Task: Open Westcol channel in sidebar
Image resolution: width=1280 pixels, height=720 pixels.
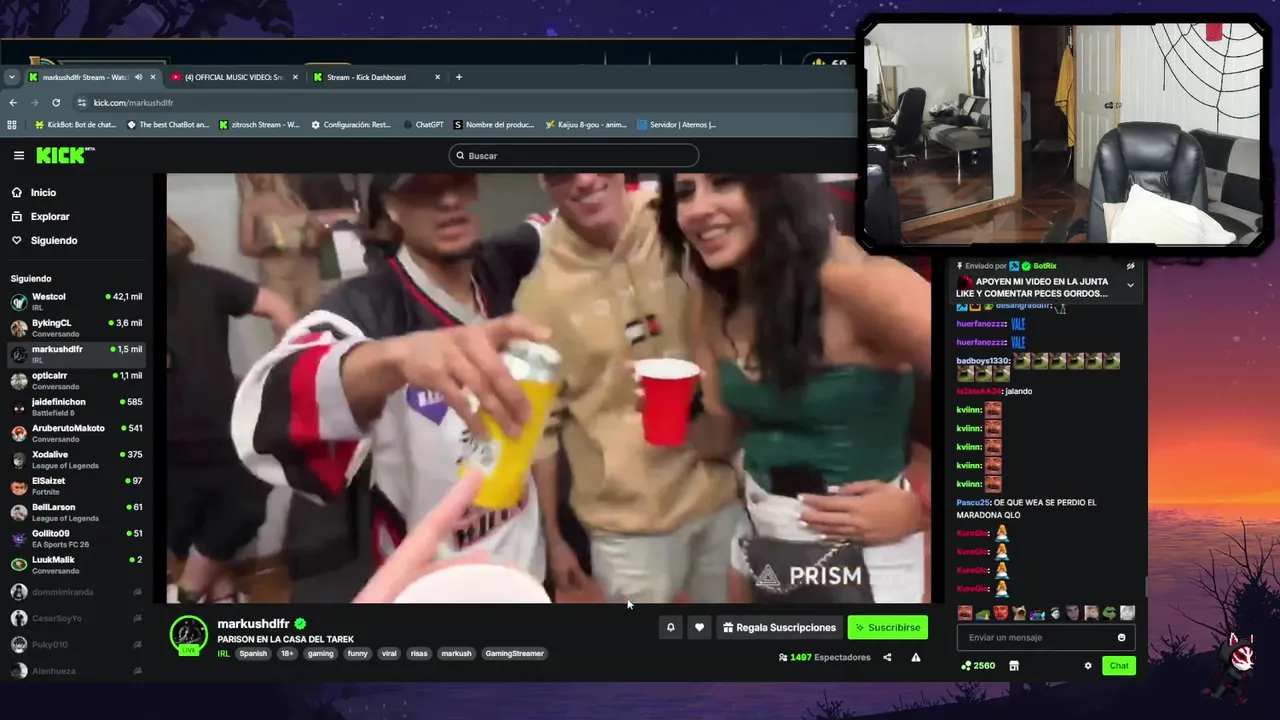Action: pos(77,301)
